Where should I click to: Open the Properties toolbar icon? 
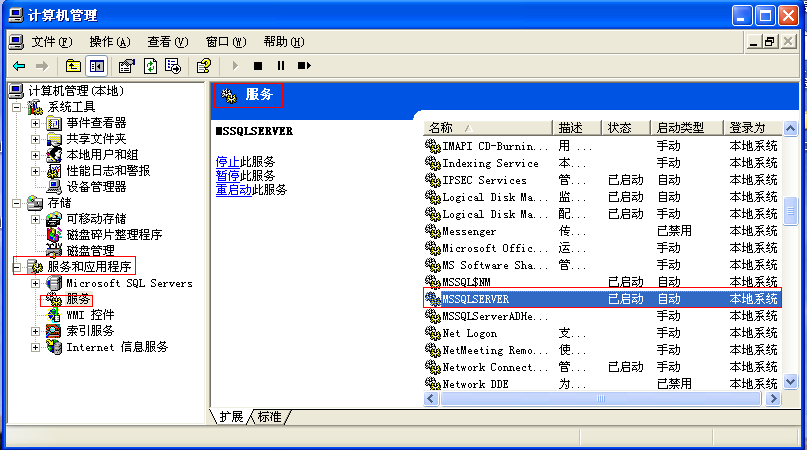(x=126, y=66)
